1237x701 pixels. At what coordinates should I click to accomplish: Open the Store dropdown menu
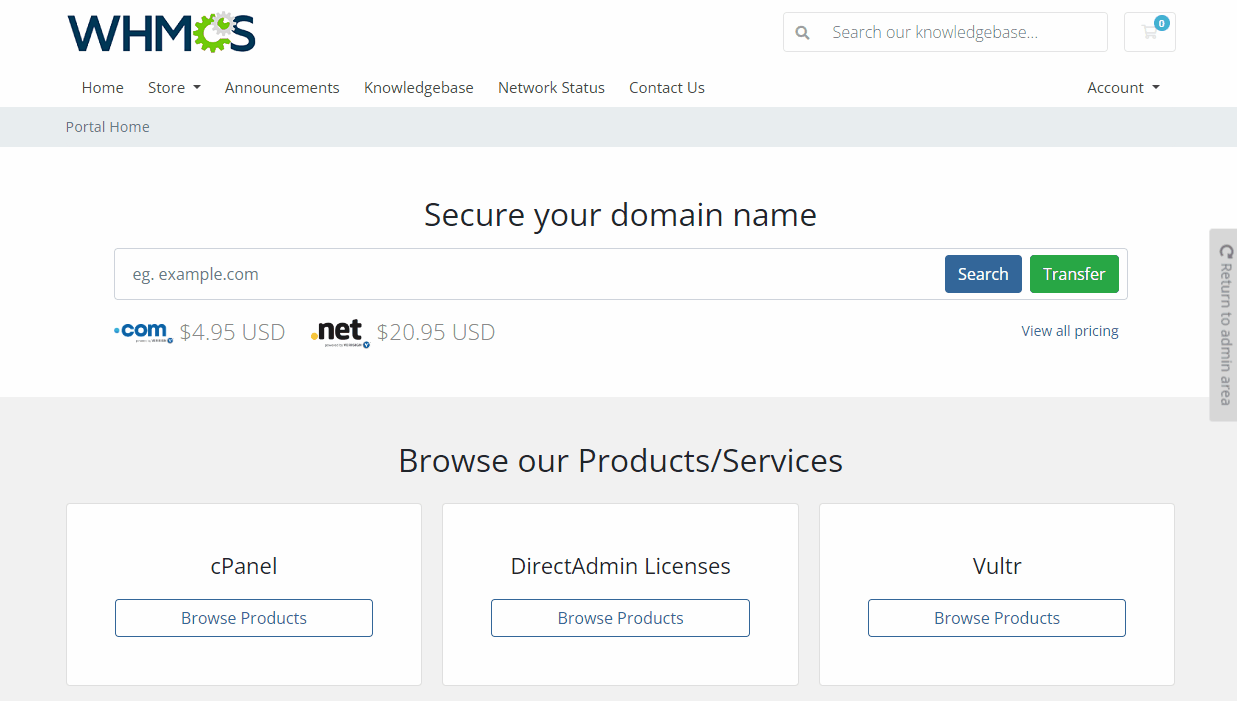click(174, 88)
